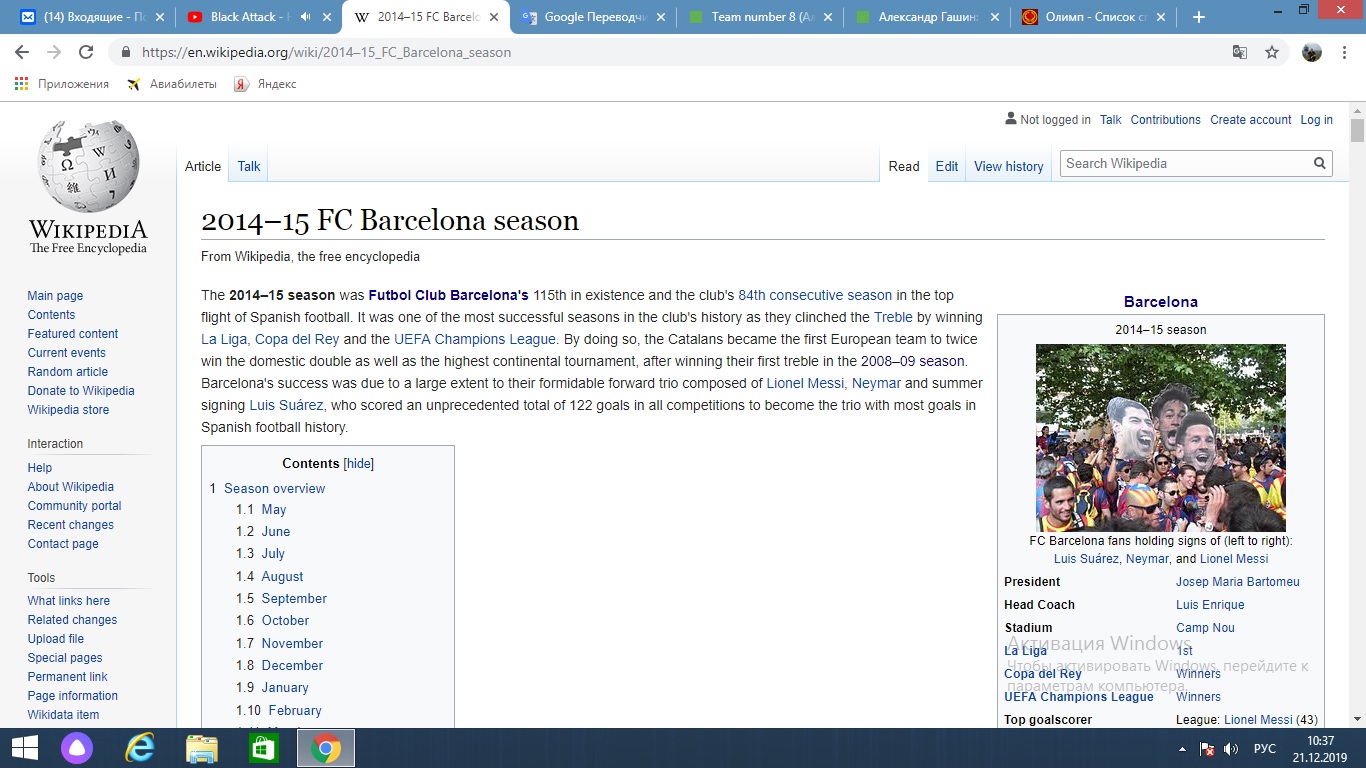Click the Google Translate icon in address bar
Image resolution: width=1366 pixels, height=768 pixels.
coord(1240,52)
